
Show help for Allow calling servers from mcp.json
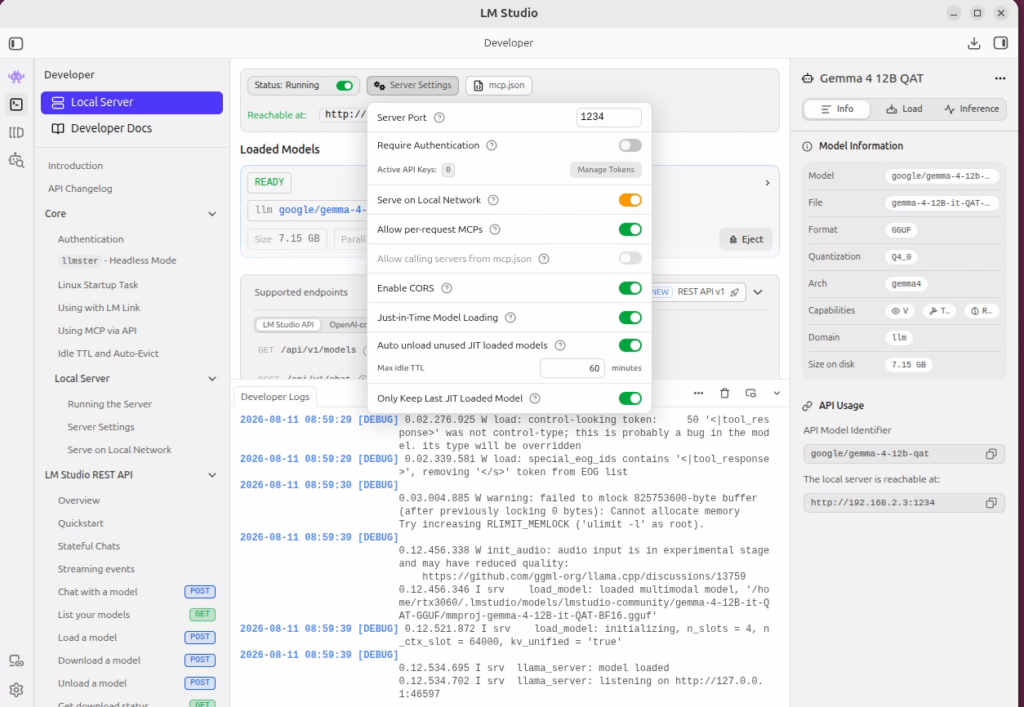544,259
